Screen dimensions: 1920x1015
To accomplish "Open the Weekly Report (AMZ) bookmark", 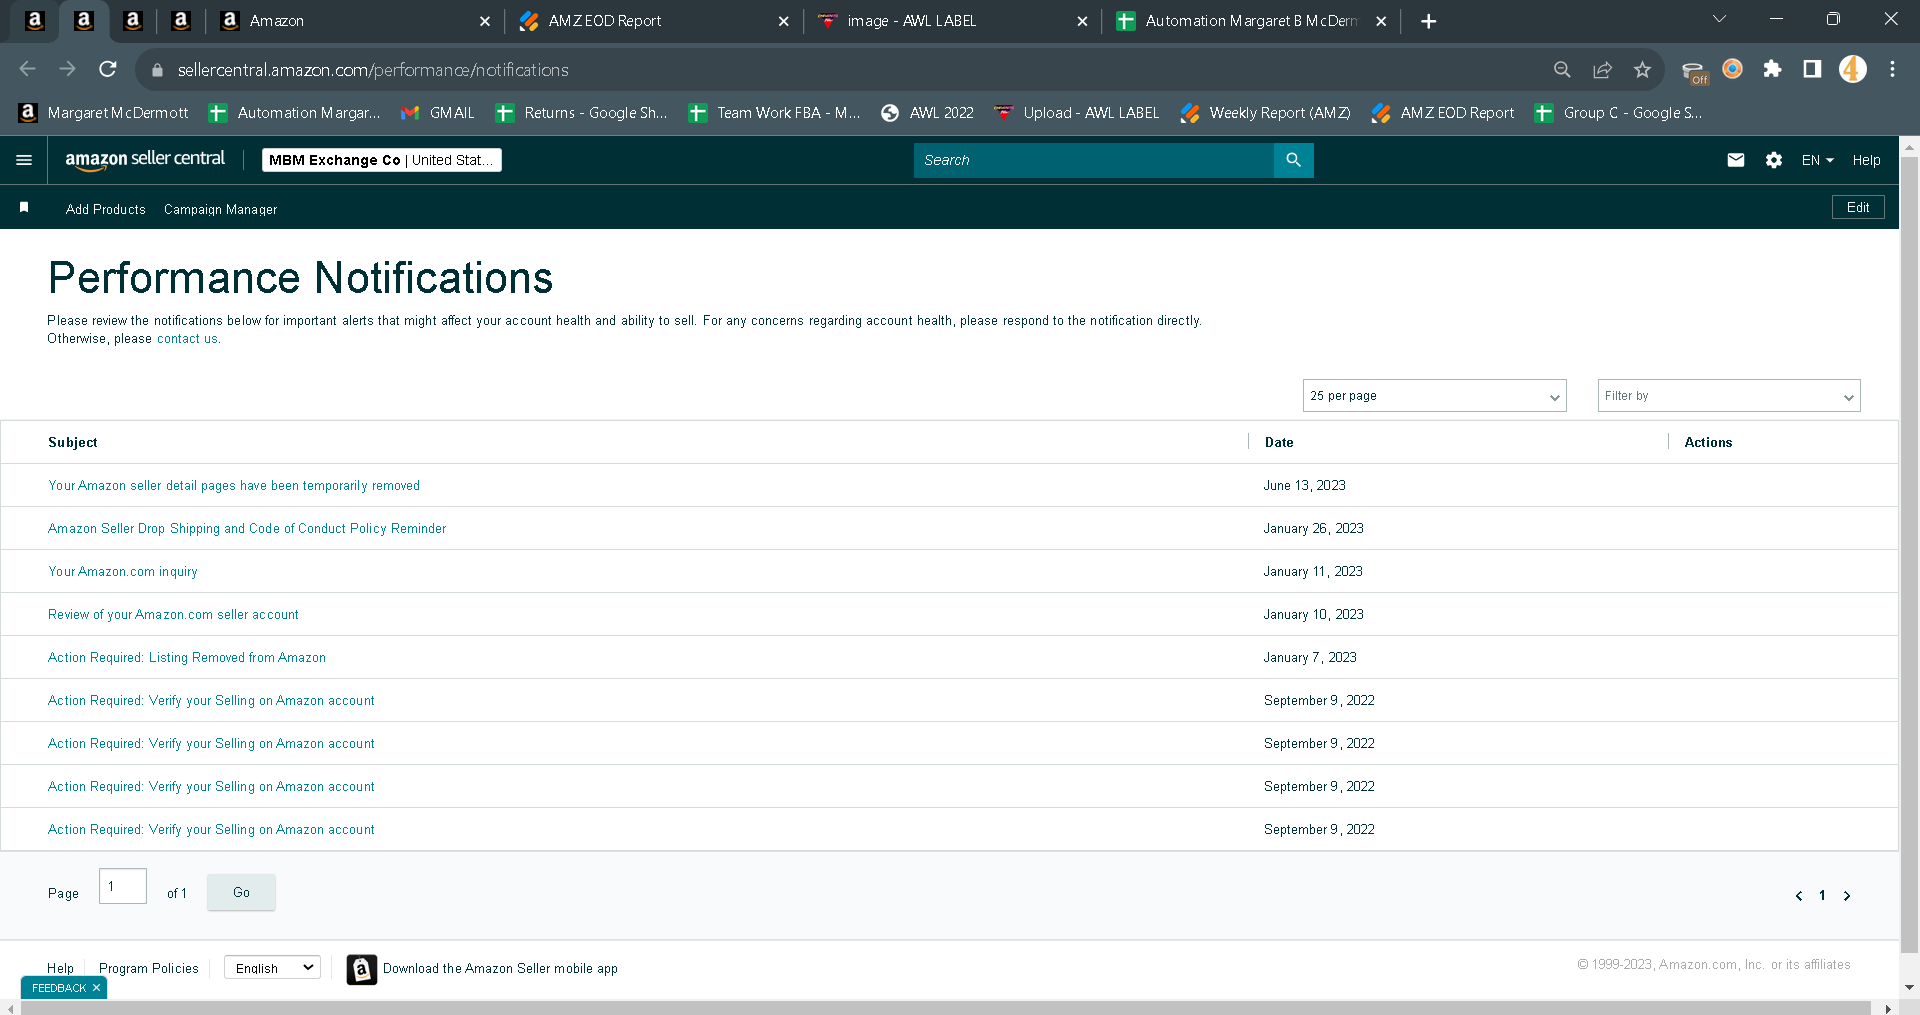I will [x=1266, y=113].
